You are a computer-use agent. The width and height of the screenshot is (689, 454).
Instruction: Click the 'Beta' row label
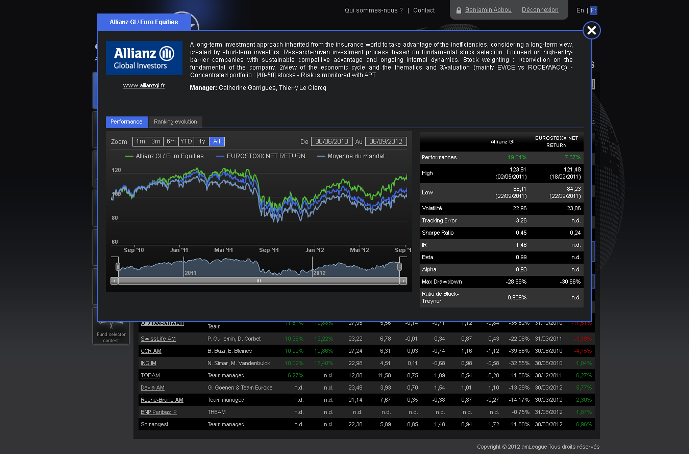pos(427,257)
